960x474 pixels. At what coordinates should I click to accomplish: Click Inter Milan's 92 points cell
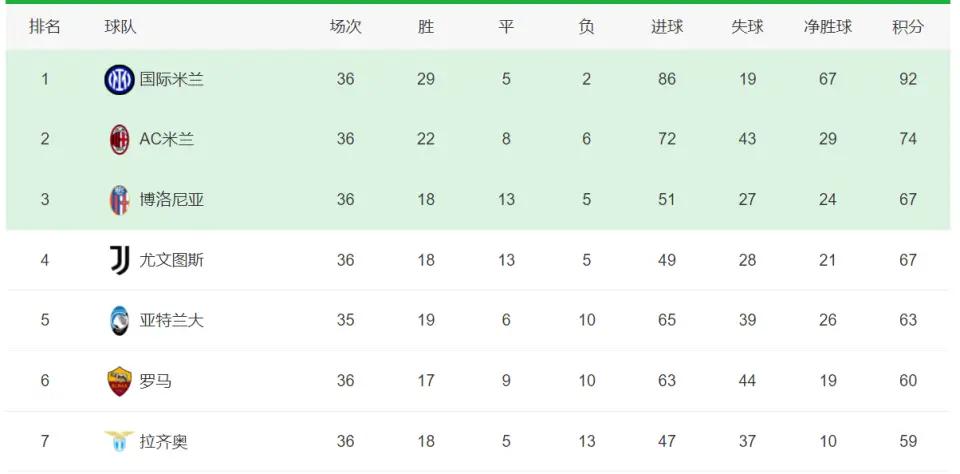click(x=908, y=80)
